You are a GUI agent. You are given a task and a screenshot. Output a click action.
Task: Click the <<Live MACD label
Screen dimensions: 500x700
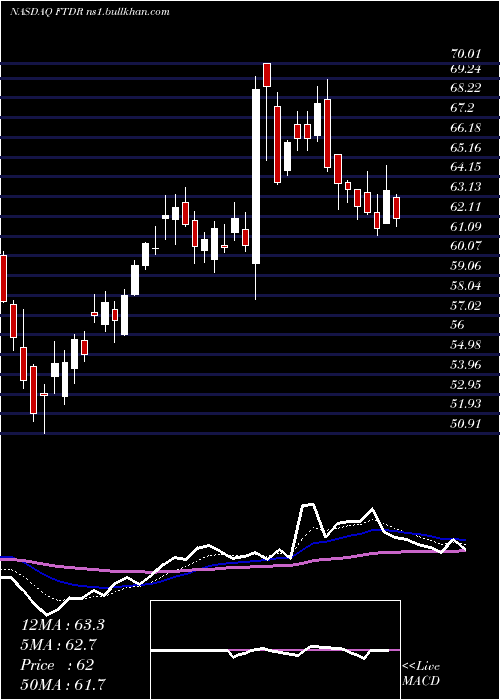click(421, 674)
